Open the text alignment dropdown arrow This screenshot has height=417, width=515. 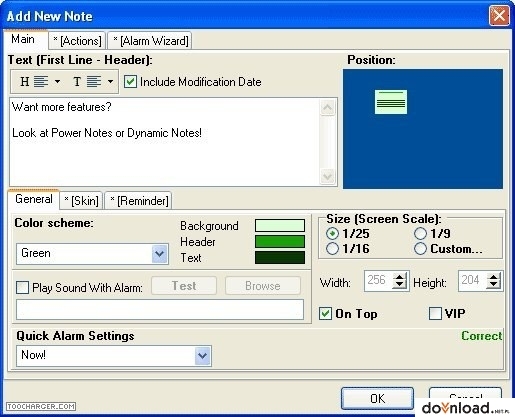(x=110, y=81)
